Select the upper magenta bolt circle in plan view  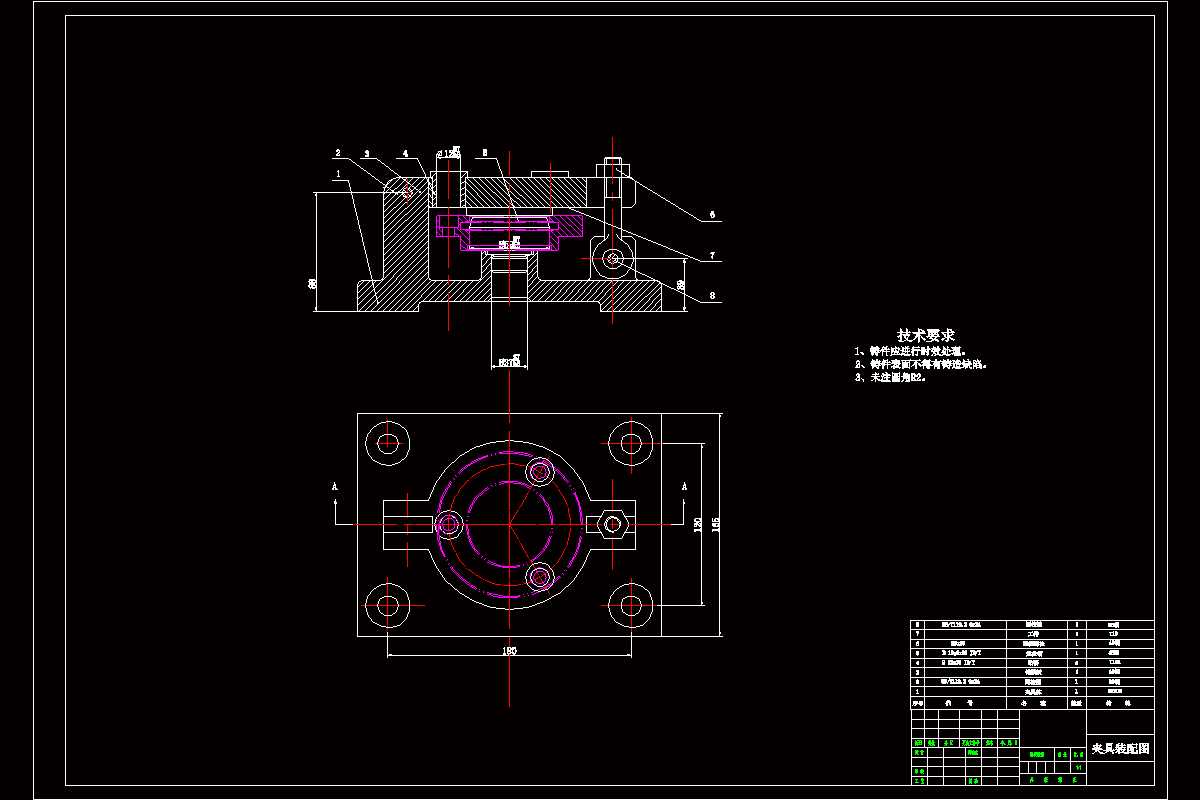pyautogui.click(x=541, y=471)
